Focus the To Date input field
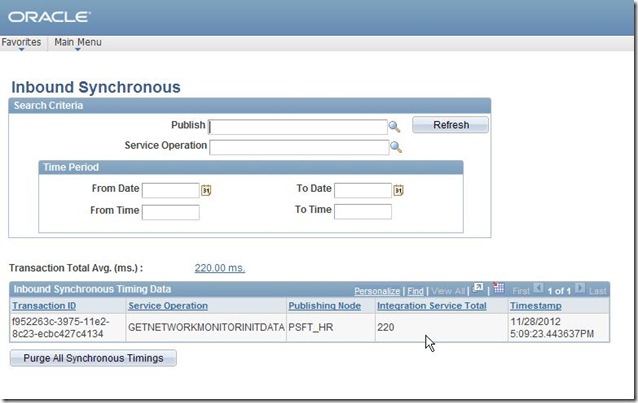 (x=363, y=191)
